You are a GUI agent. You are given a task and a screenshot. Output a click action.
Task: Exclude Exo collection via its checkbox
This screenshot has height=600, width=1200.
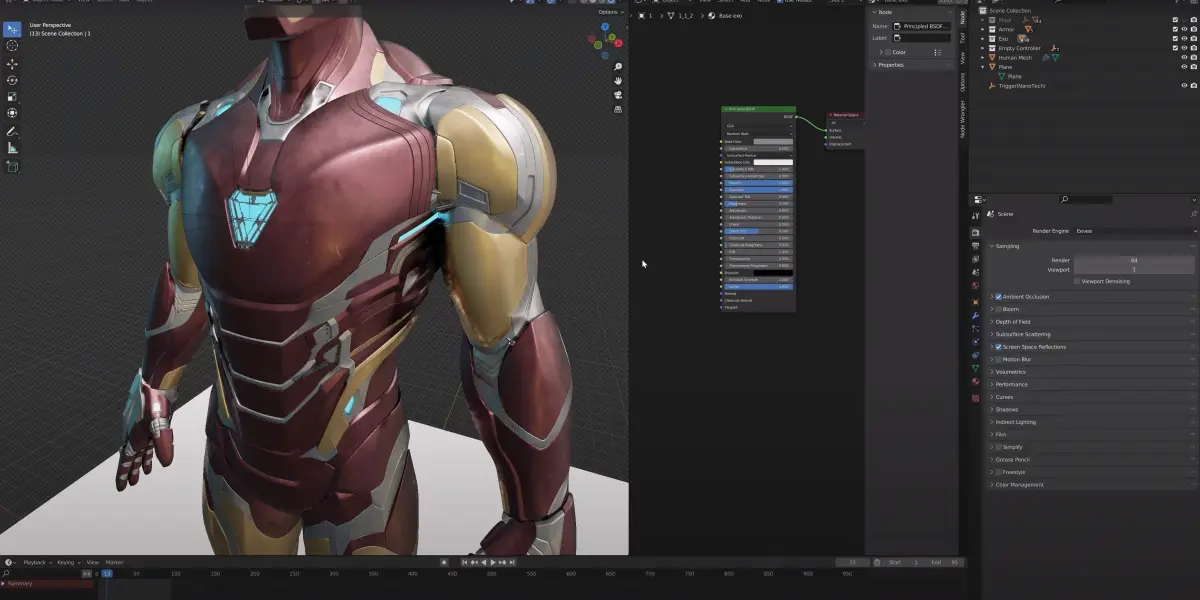tap(1175, 38)
